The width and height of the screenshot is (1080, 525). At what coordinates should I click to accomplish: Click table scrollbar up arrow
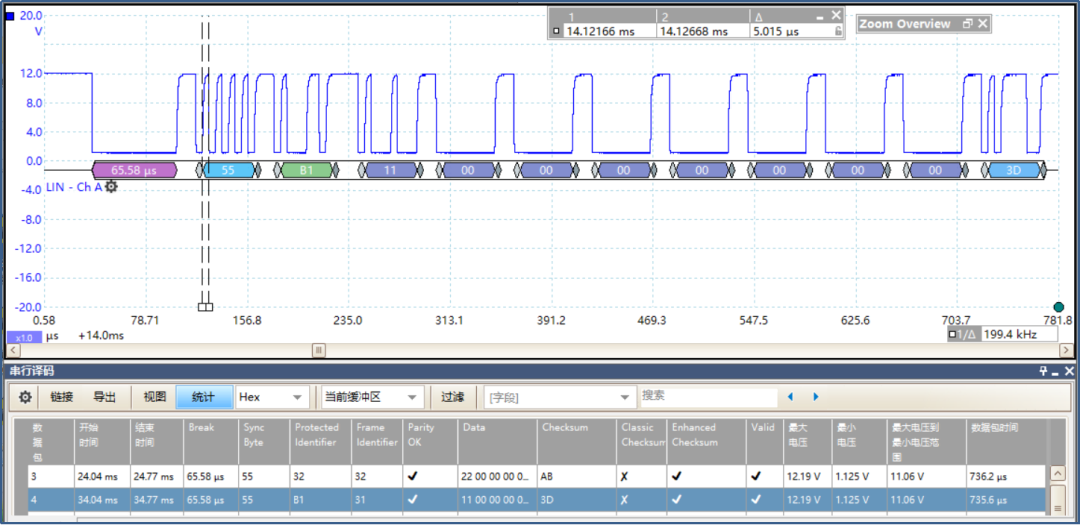pyautogui.click(x=1058, y=475)
